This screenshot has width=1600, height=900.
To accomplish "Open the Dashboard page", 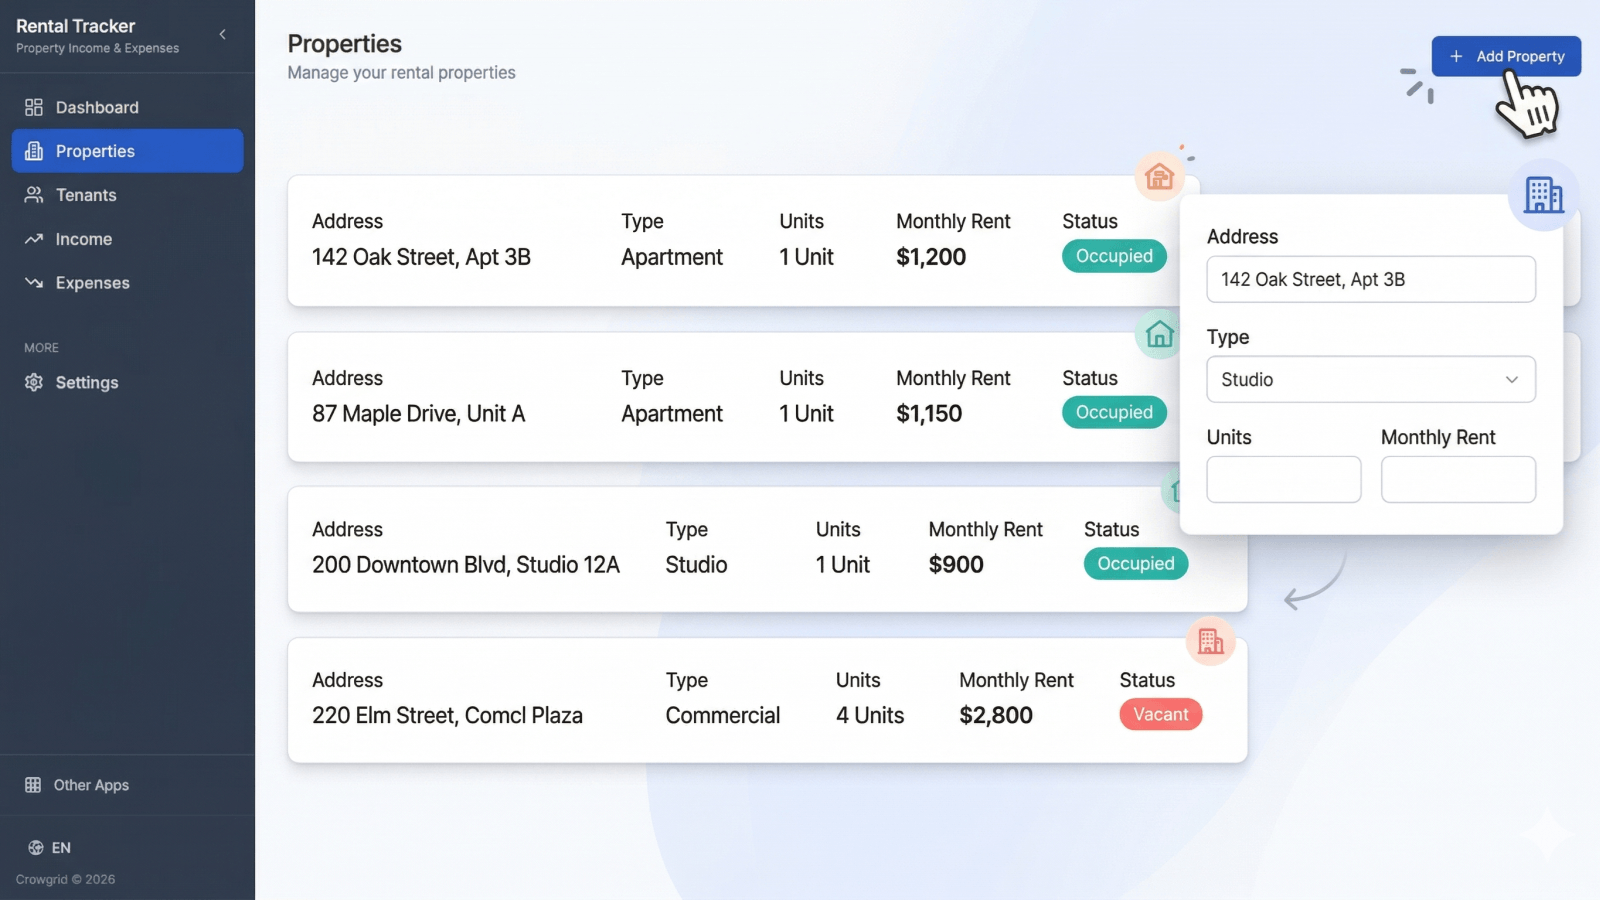I will tap(127, 107).
